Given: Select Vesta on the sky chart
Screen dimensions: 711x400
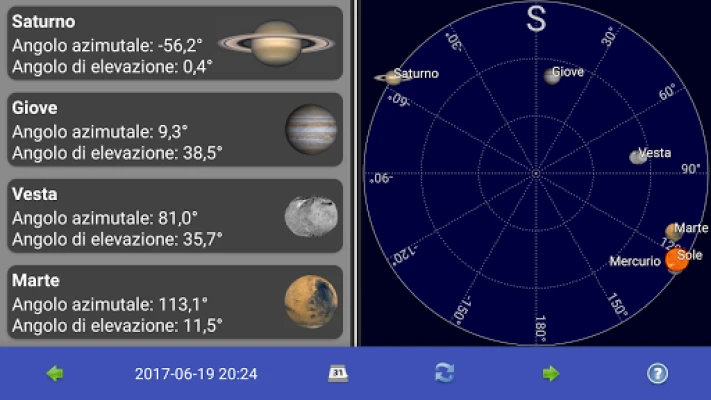Looking at the screenshot, I should (x=637, y=156).
